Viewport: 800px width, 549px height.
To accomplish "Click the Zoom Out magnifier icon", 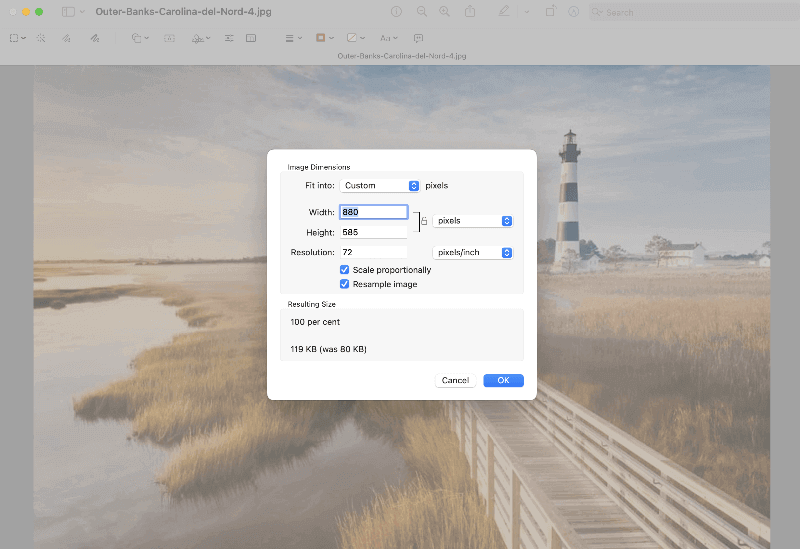I will 421,12.
